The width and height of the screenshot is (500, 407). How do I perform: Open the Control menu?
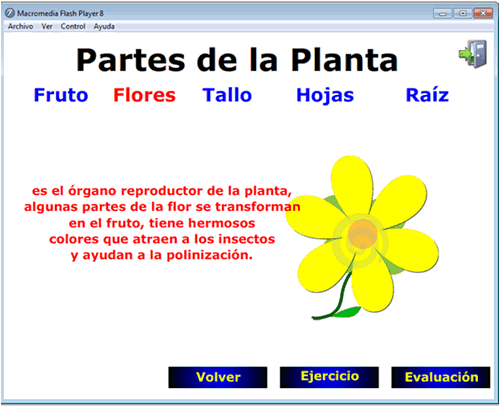pyautogui.click(x=73, y=26)
